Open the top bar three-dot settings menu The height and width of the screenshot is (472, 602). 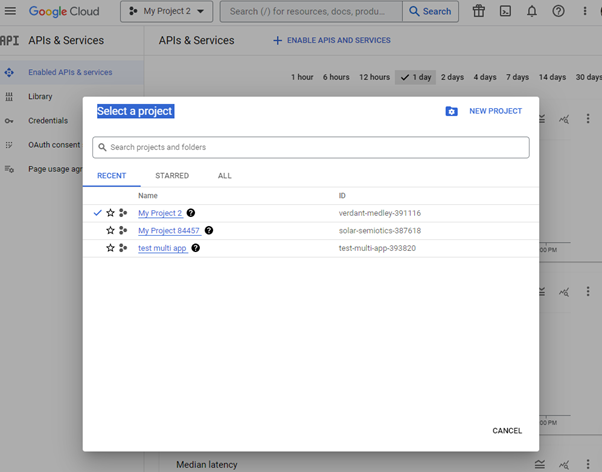click(585, 11)
